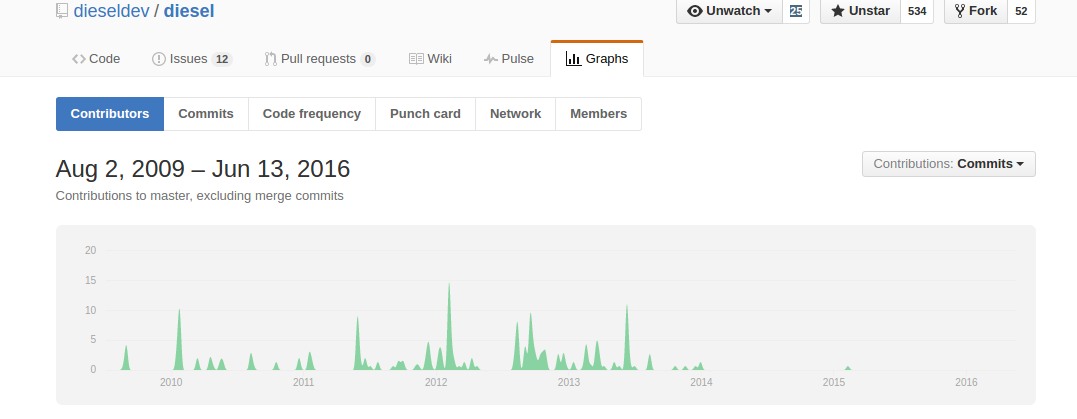Click the Pull requests count badge 0
Image resolution: width=1077 pixels, height=419 pixels.
point(367,59)
